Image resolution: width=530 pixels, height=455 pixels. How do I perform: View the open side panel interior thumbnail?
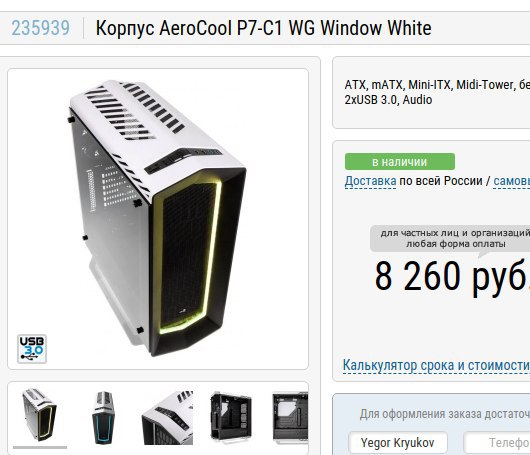(x=231, y=416)
